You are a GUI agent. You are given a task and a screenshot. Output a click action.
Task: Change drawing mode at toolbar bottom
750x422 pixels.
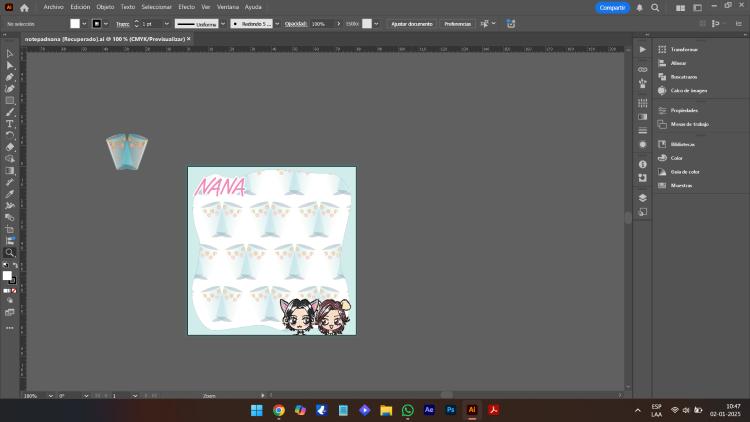pos(10,300)
